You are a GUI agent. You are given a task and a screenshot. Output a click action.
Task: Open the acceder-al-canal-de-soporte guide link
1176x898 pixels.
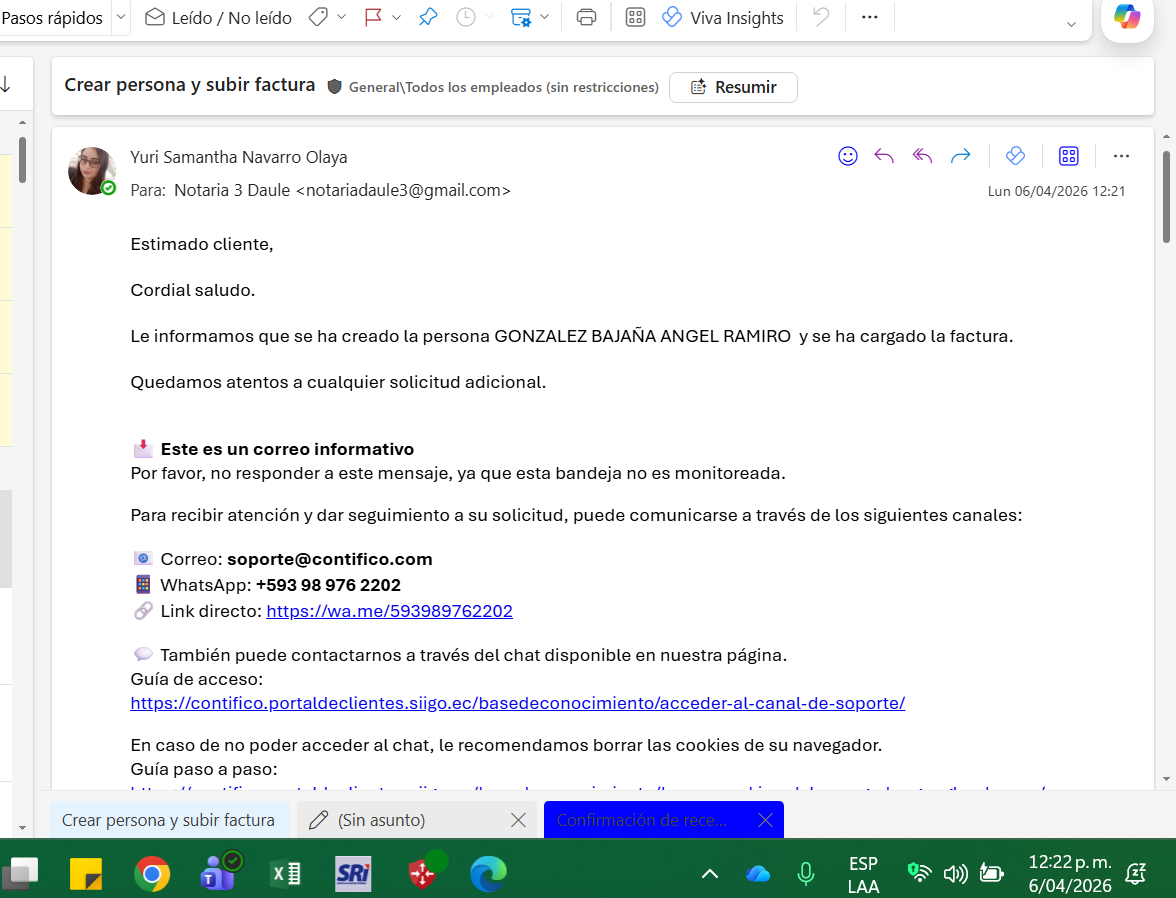pyautogui.click(x=518, y=704)
